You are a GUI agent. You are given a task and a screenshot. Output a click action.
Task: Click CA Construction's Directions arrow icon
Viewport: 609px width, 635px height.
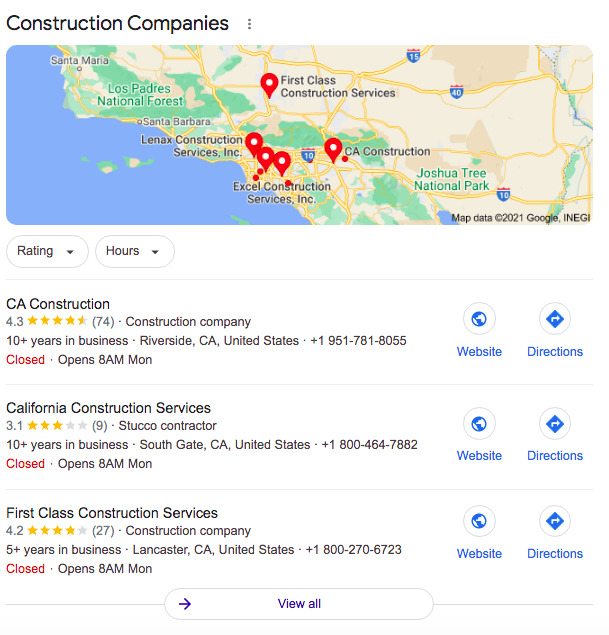(x=555, y=319)
